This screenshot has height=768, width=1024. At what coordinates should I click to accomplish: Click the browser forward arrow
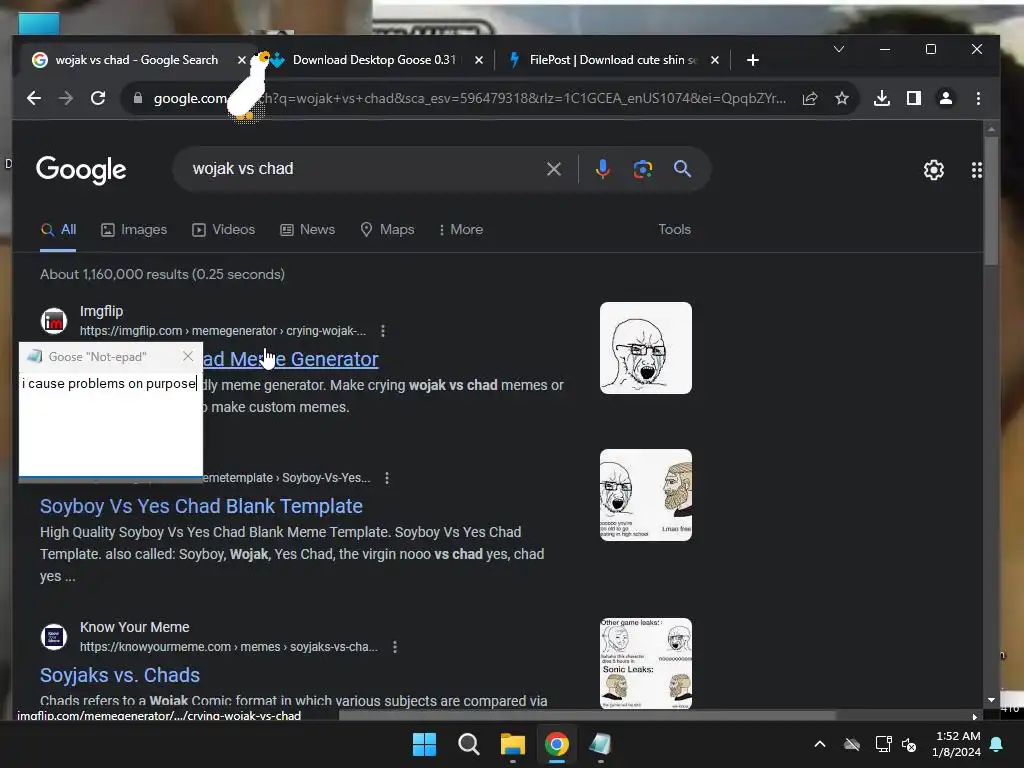pos(65,98)
